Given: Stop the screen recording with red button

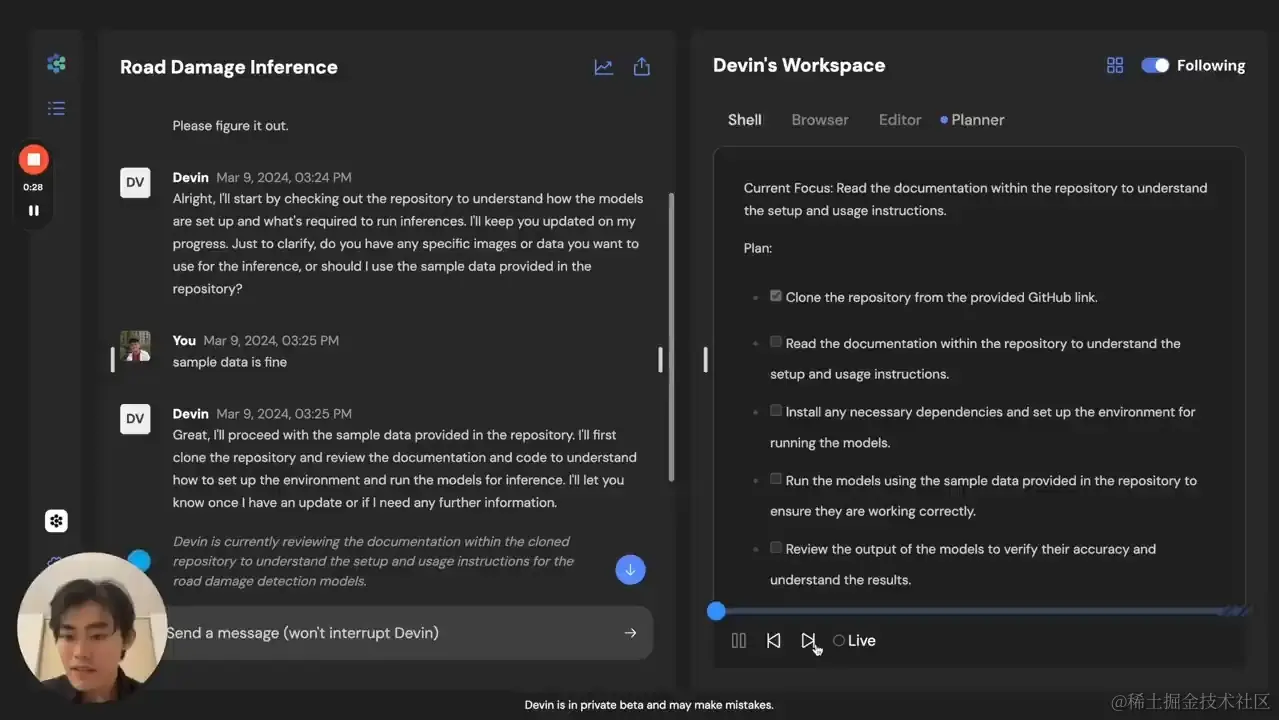Looking at the screenshot, I should click(34, 159).
